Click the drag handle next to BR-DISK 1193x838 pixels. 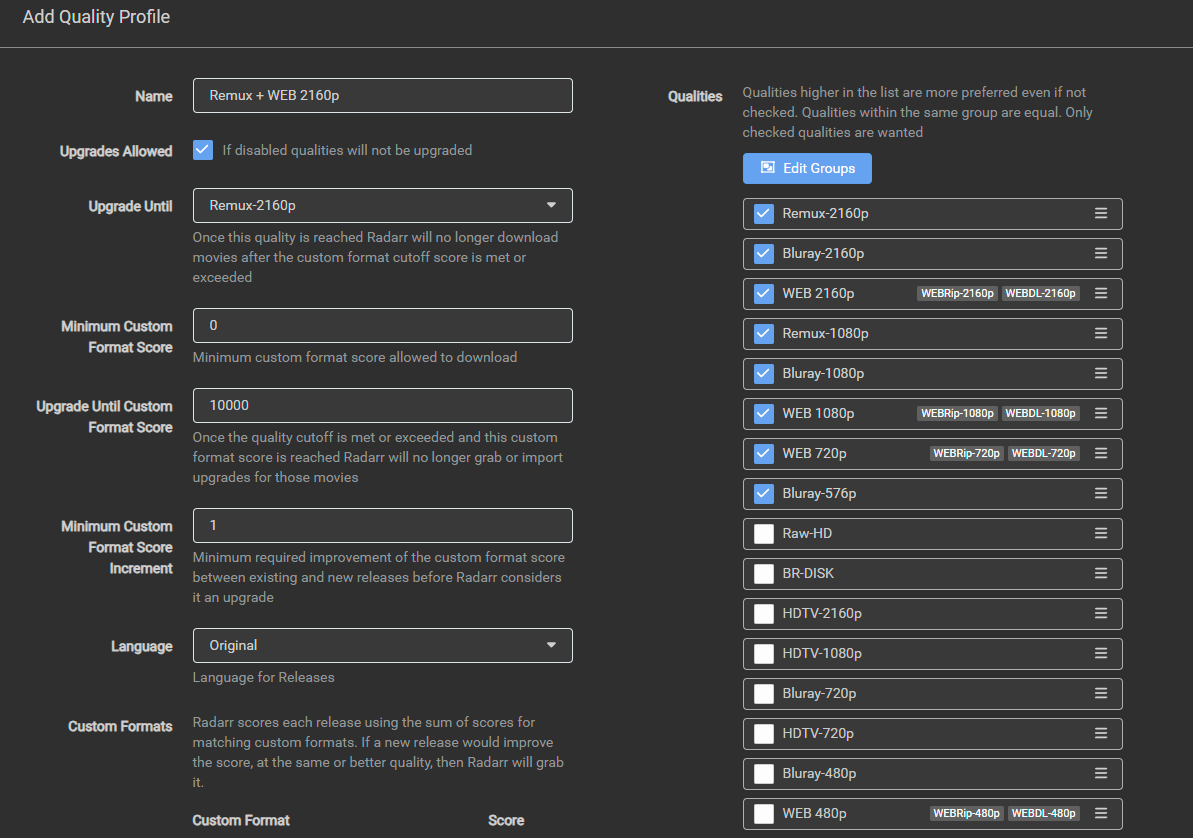pos(1100,573)
